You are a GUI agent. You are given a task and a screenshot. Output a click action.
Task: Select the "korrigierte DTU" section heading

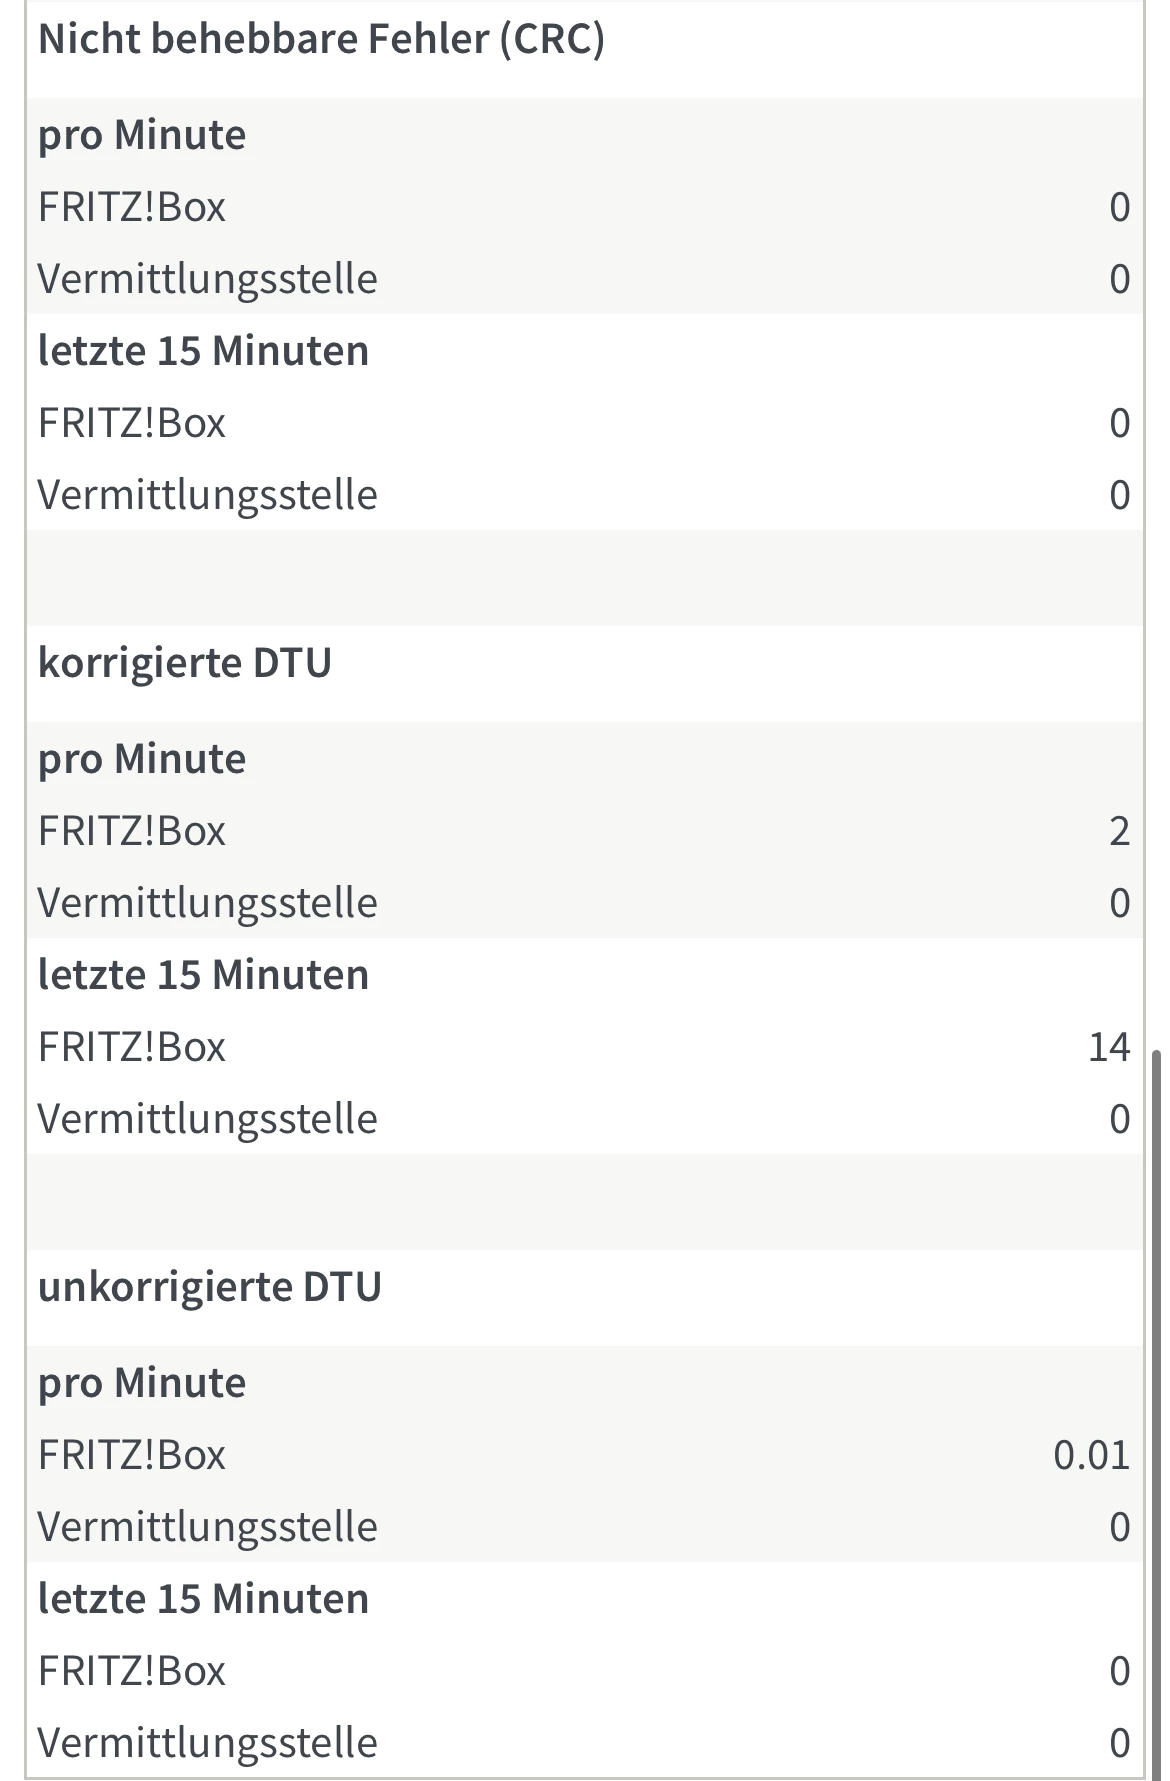point(185,663)
